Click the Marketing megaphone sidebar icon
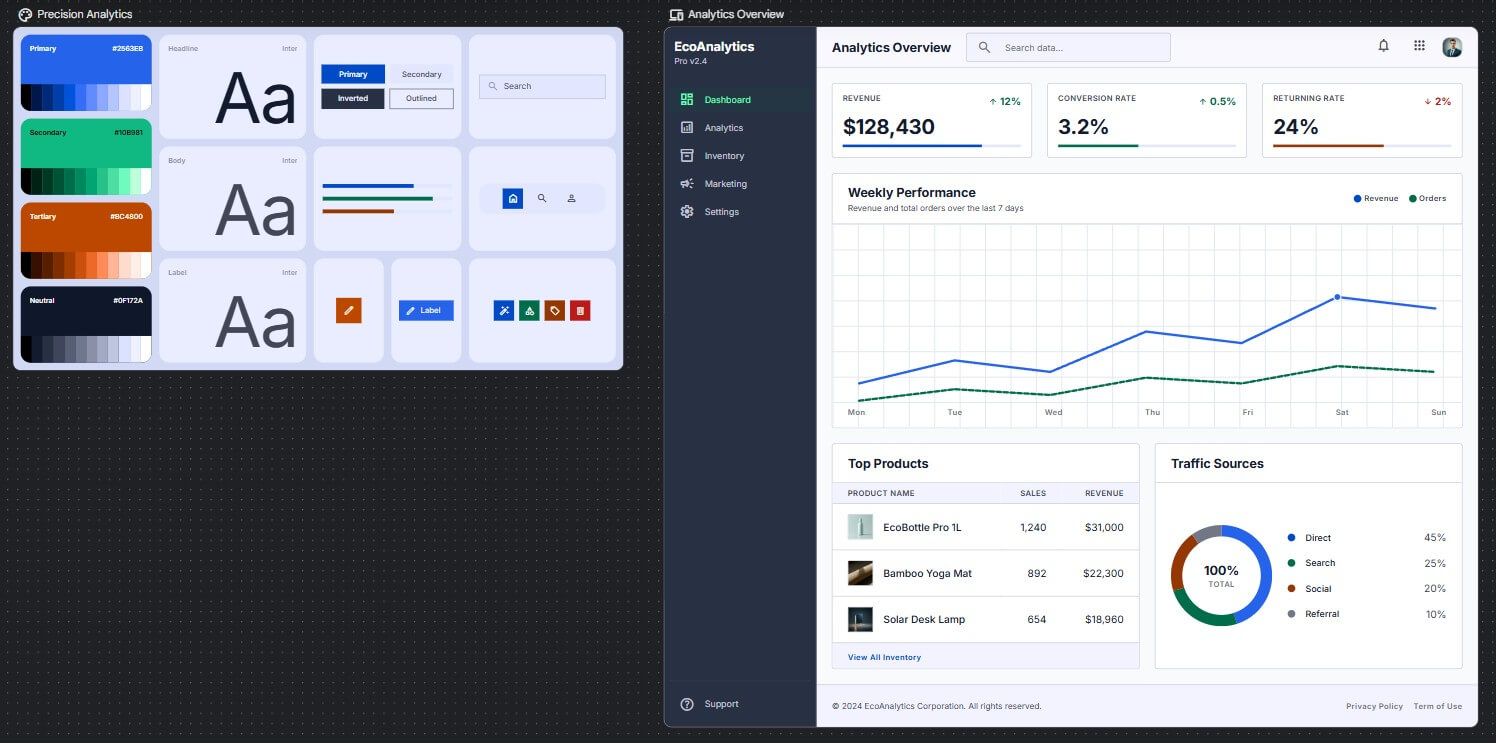The height and width of the screenshot is (743, 1496). coord(687,184)
